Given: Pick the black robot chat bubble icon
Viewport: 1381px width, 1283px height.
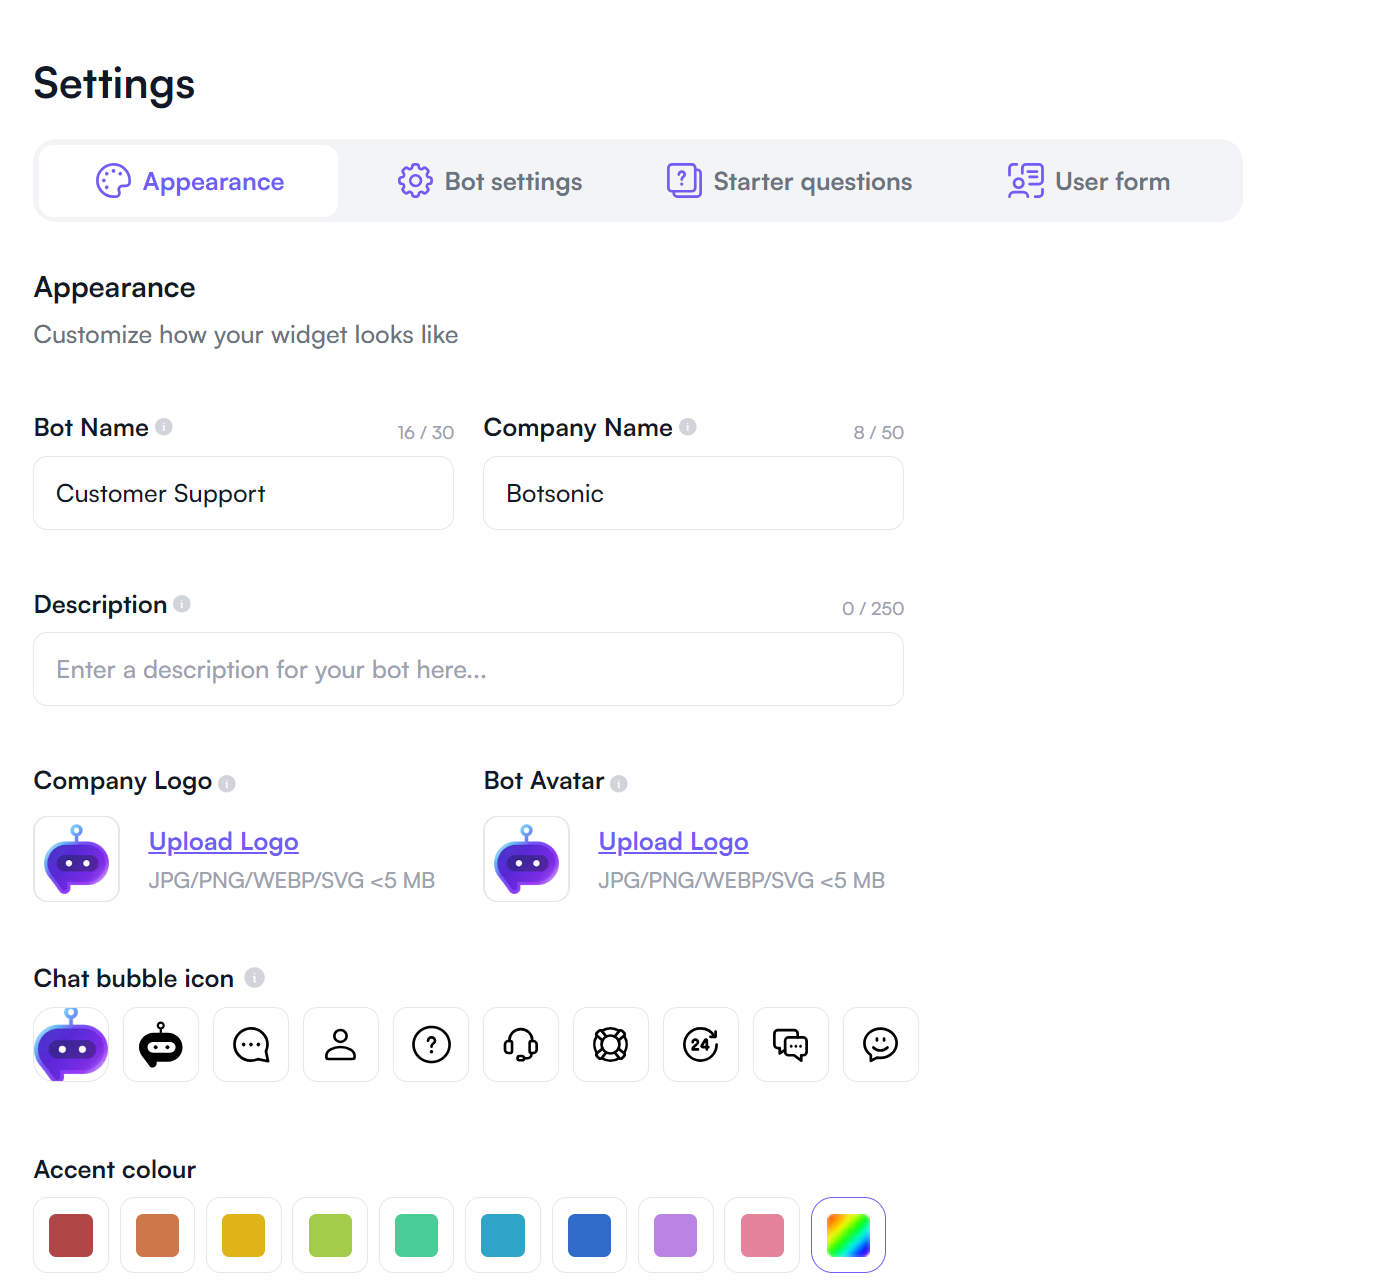Looking at the screenshot, I should (161, 1044).
